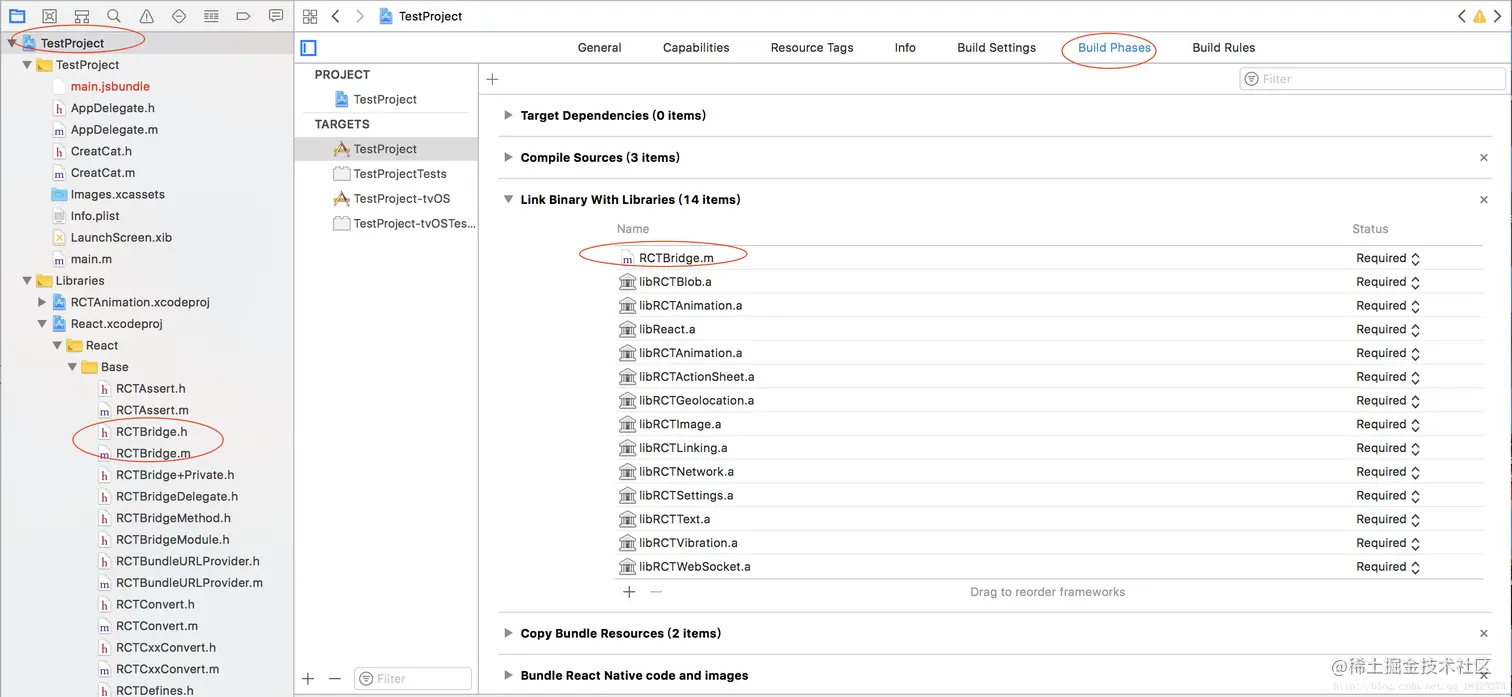Viewport: 1512px width, 697px height.
Task: Change Required status for libRCTWebSocket.a
Action: pos(1388,567)
